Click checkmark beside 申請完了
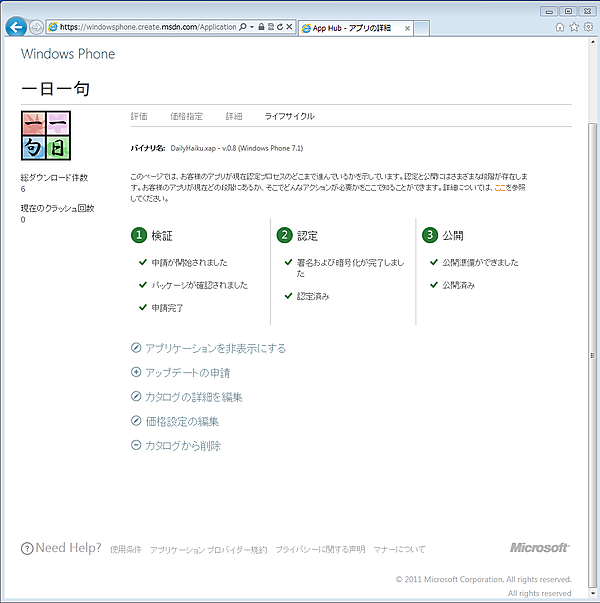 click(x=143, y=307)
